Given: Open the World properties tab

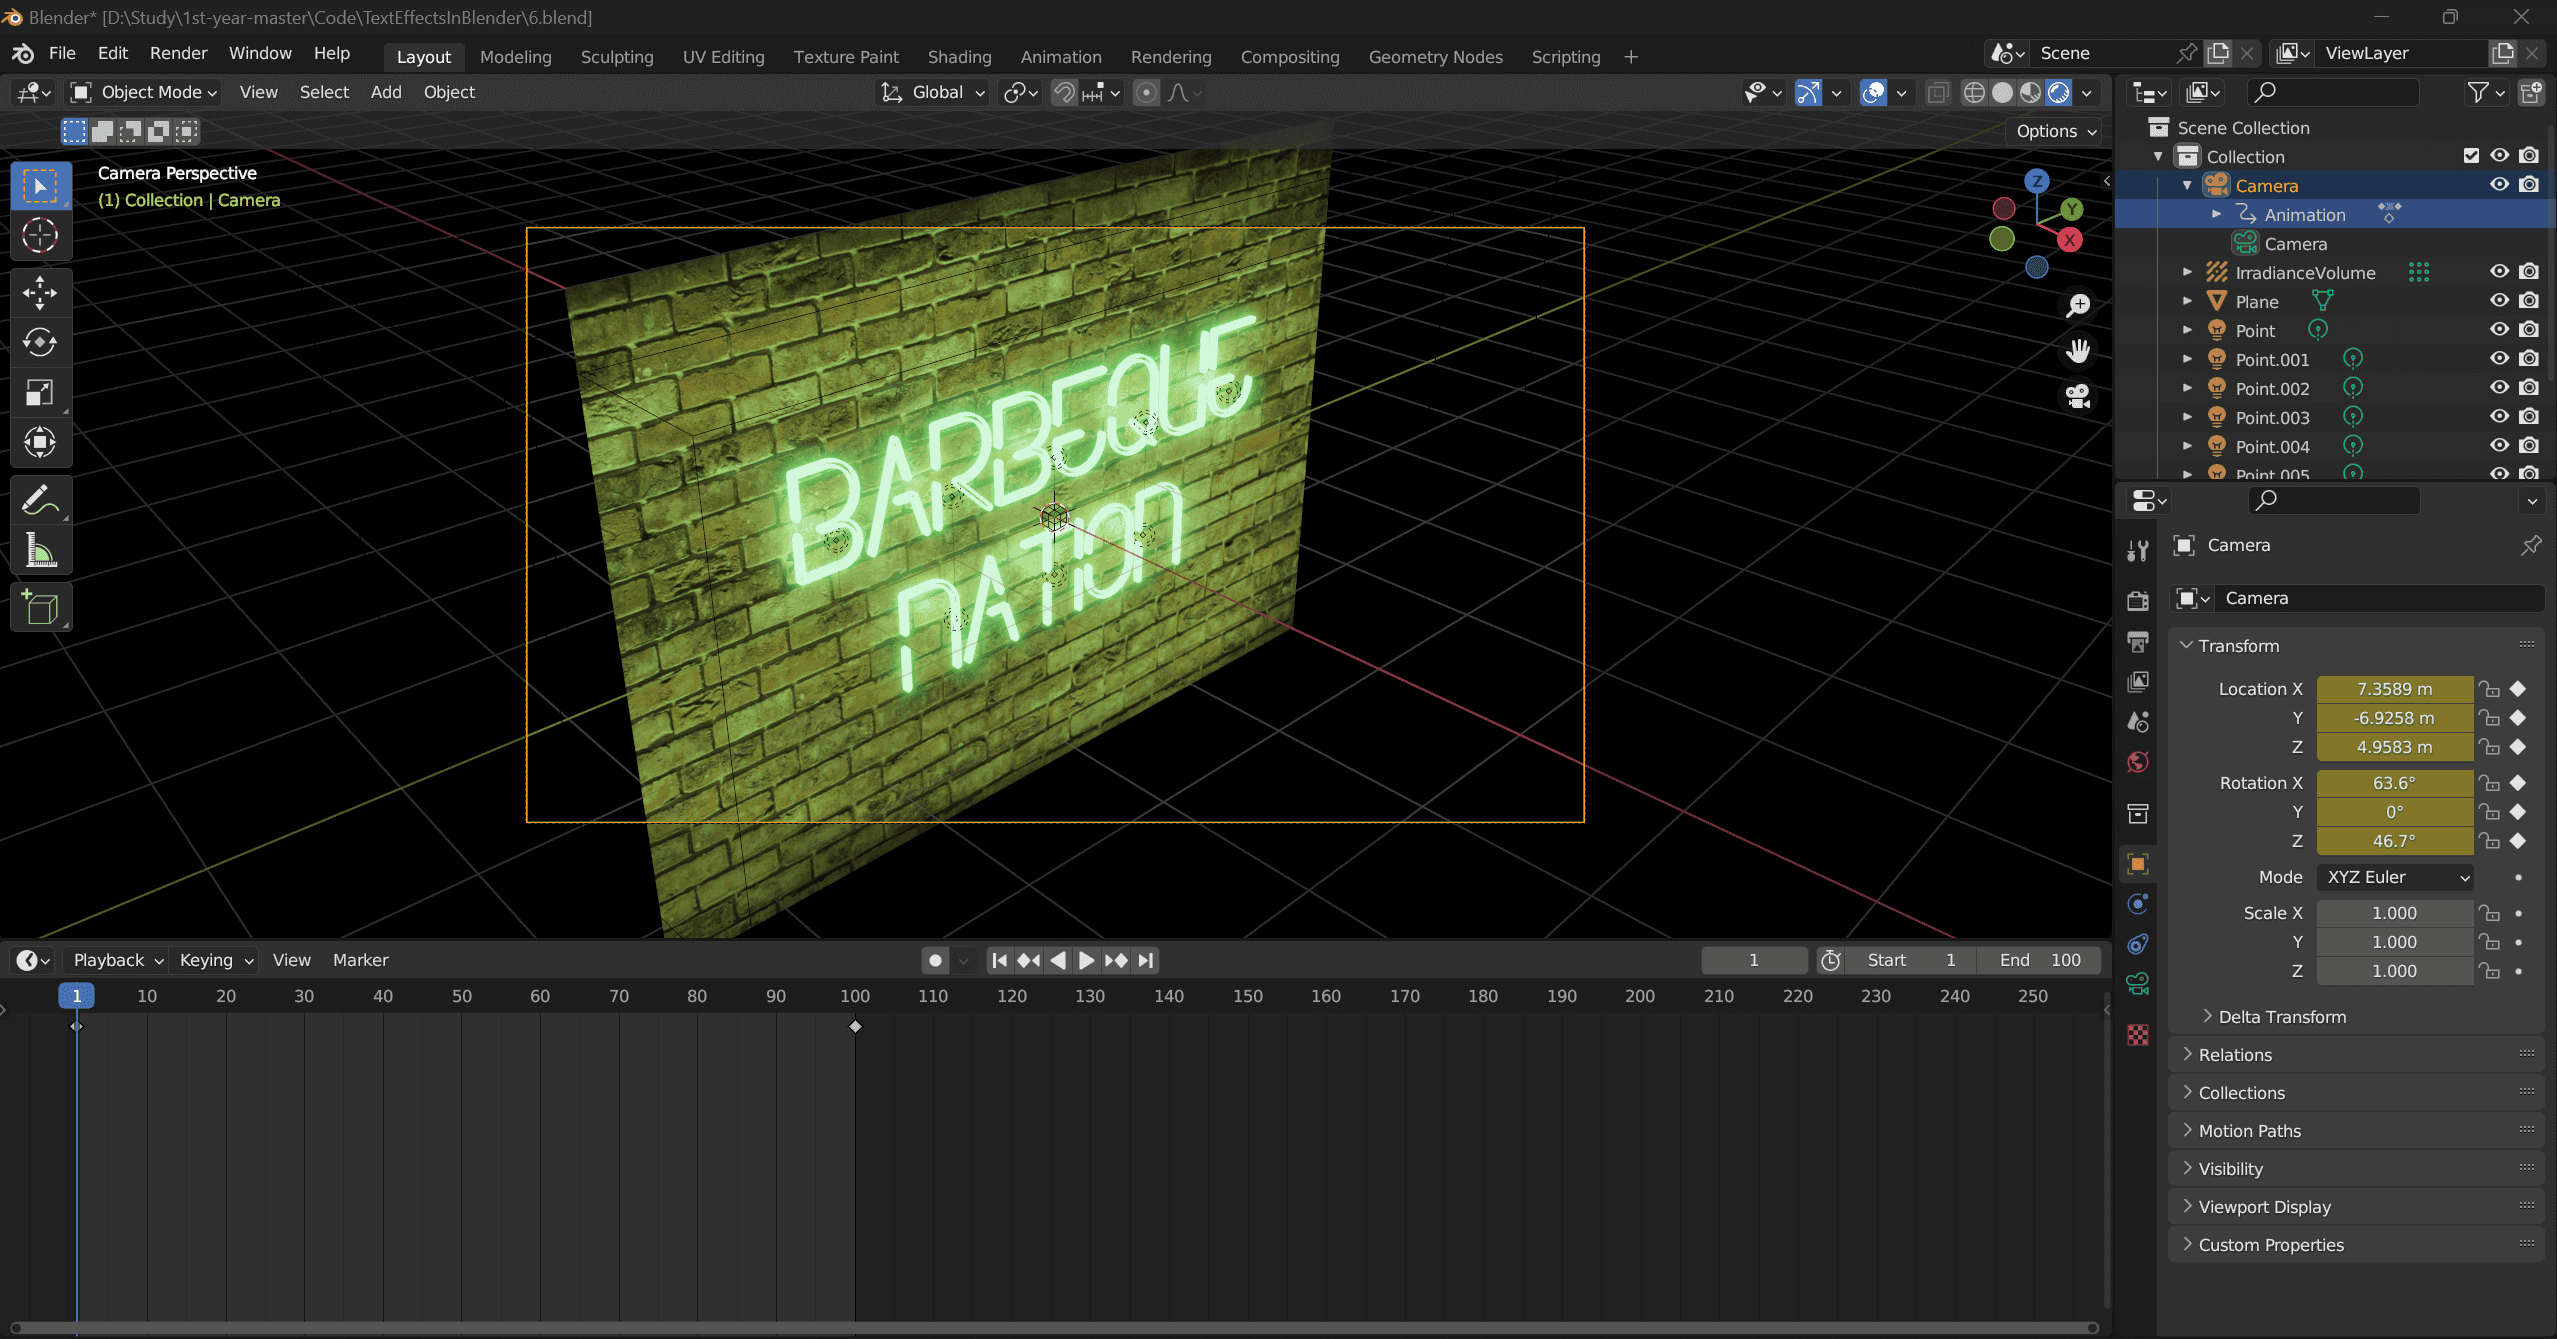Looking at the screenshot, I should click(2138, 762).
